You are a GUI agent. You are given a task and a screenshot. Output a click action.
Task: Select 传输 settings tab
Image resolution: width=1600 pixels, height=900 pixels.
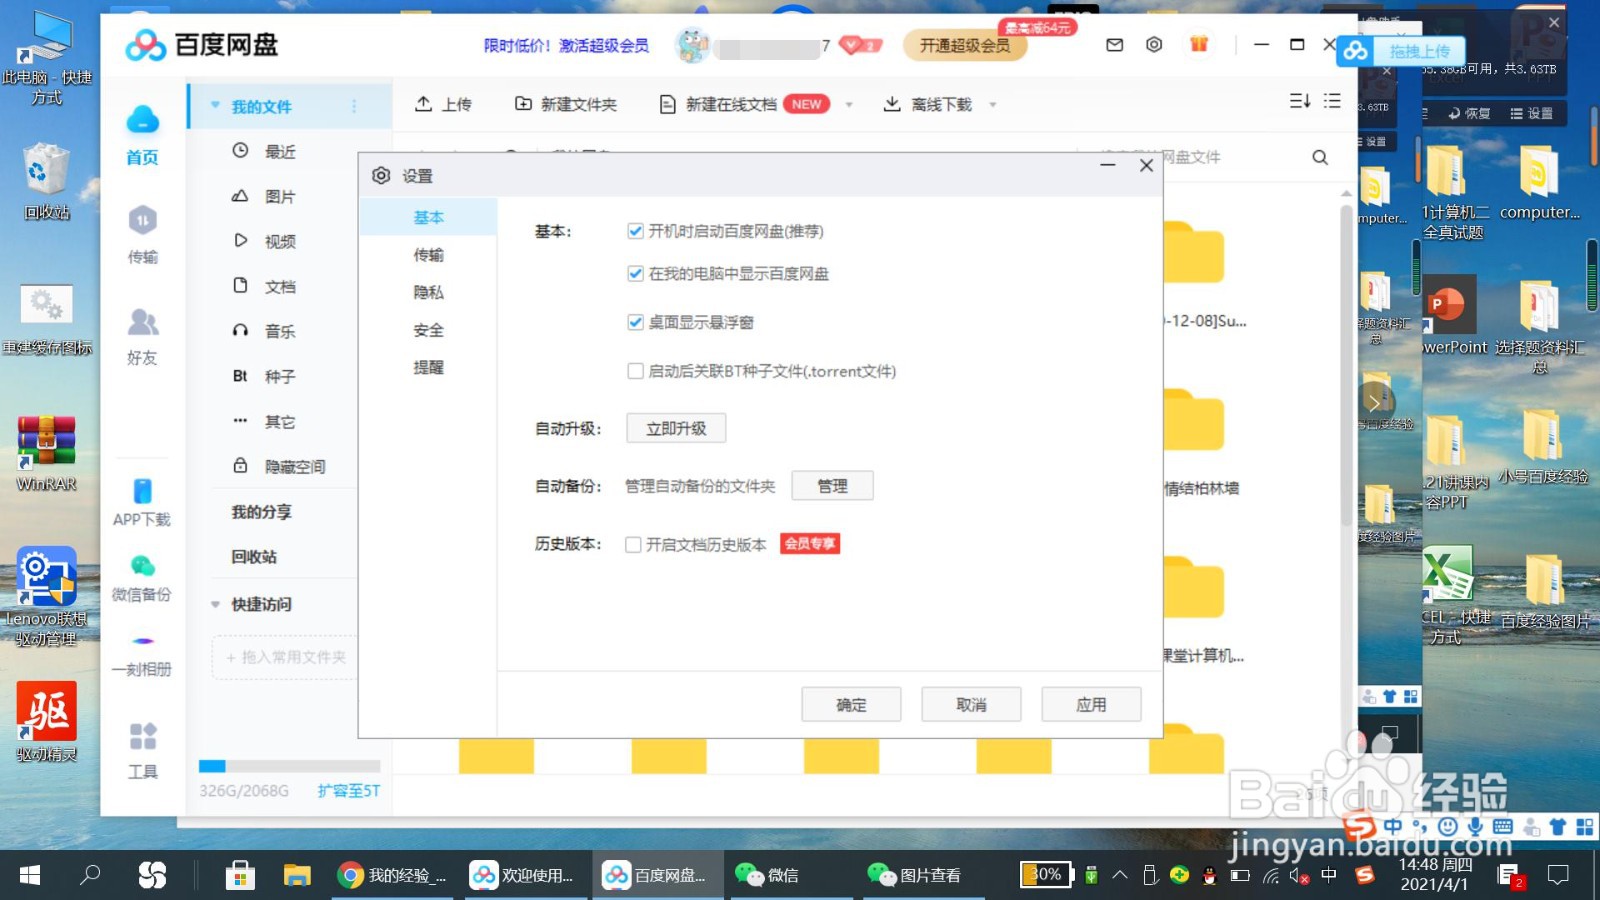(428, 255)
